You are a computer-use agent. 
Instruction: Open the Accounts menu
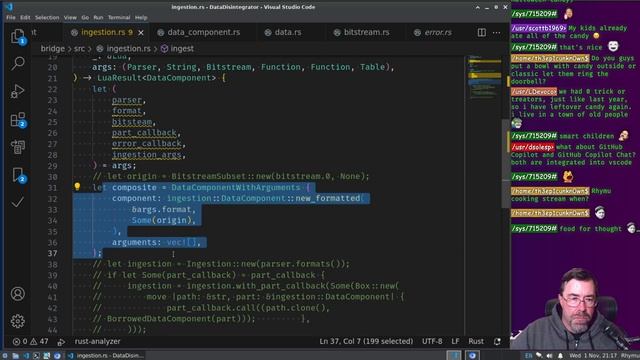coord(18,294)
